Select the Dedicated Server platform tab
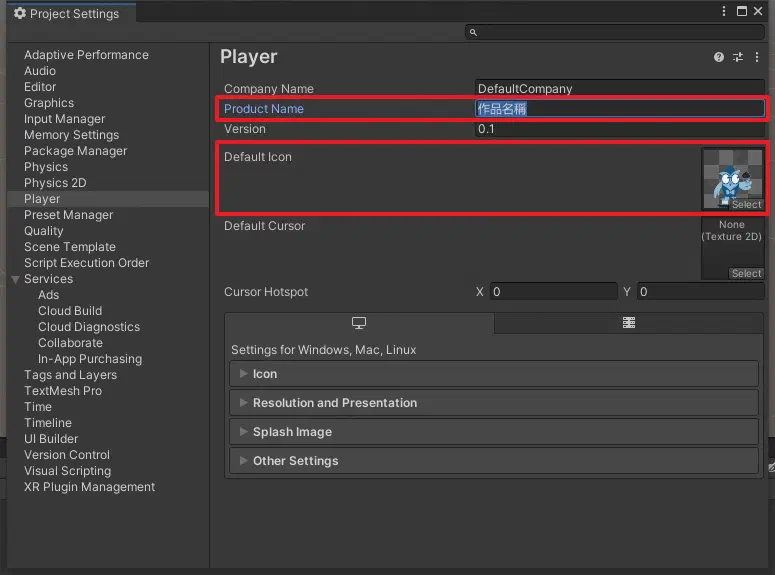 [629, 323]
